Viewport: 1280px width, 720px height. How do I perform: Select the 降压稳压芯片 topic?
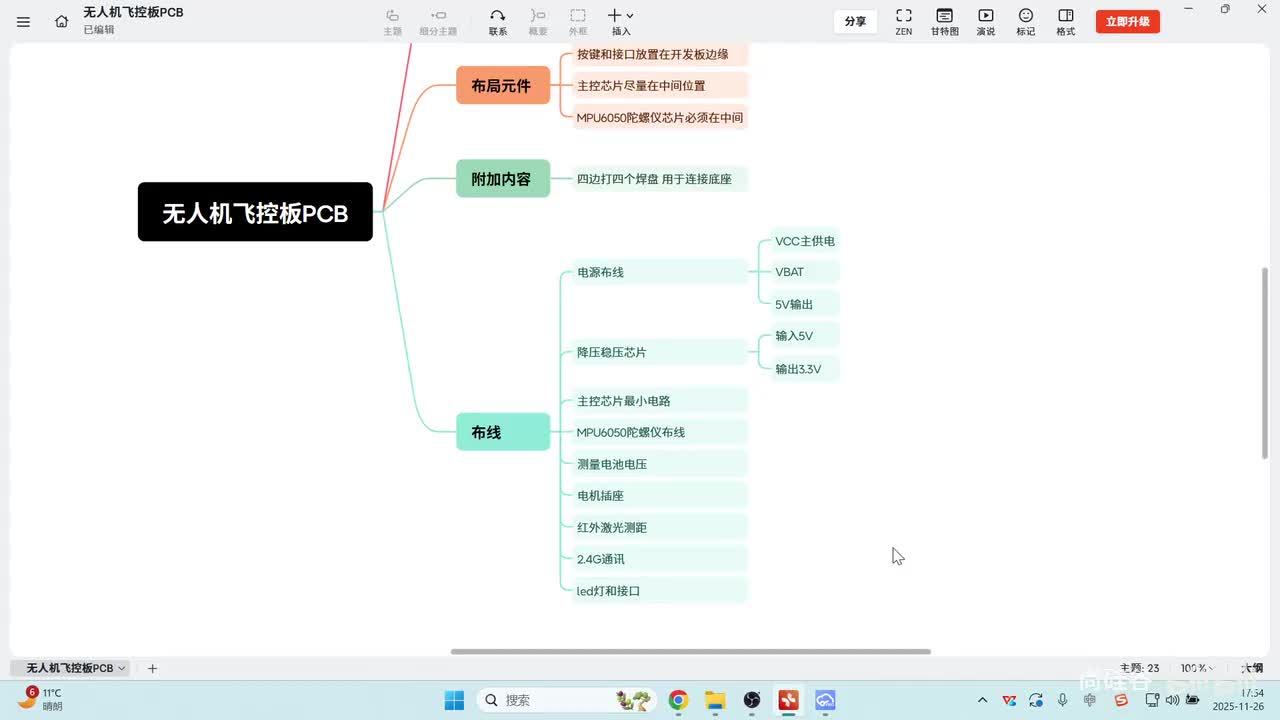(658, 352)
